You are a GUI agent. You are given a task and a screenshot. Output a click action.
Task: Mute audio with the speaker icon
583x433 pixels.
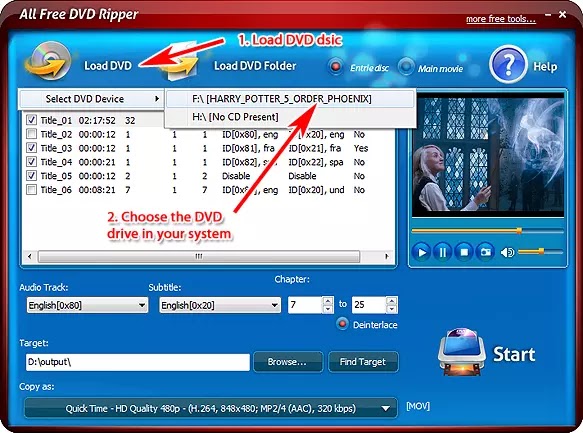(507, 253)
